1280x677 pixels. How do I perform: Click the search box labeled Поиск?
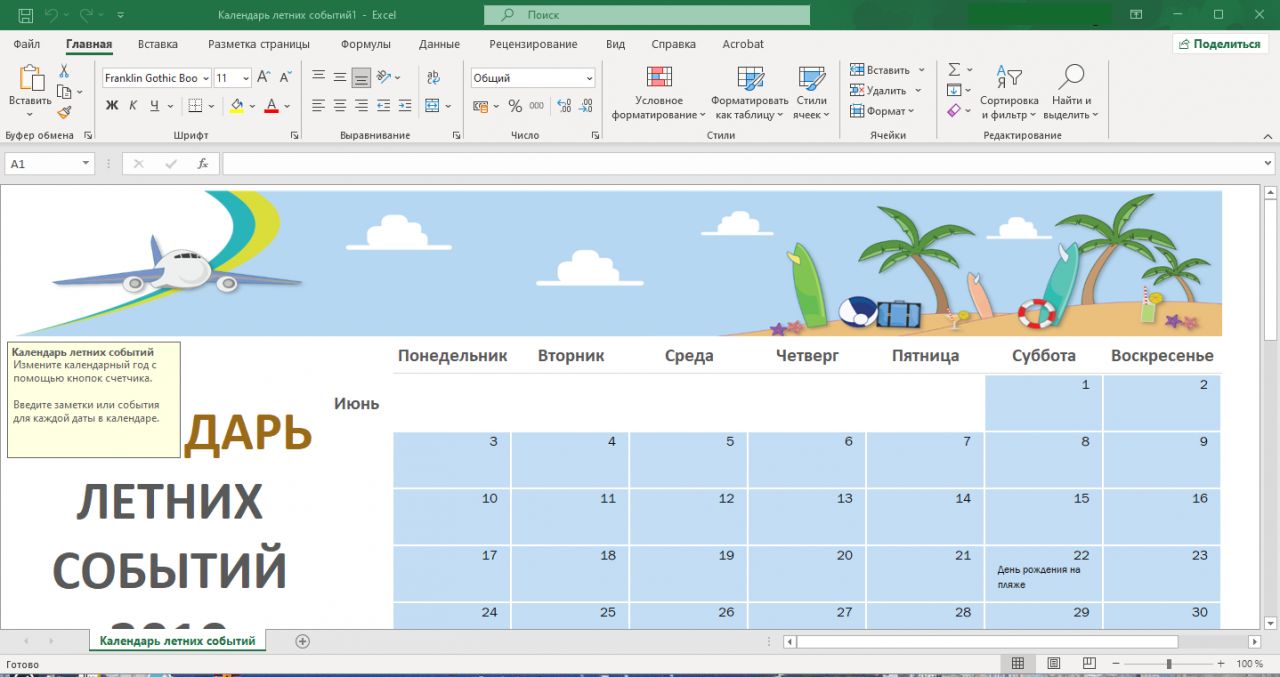[x=647, y=15]
